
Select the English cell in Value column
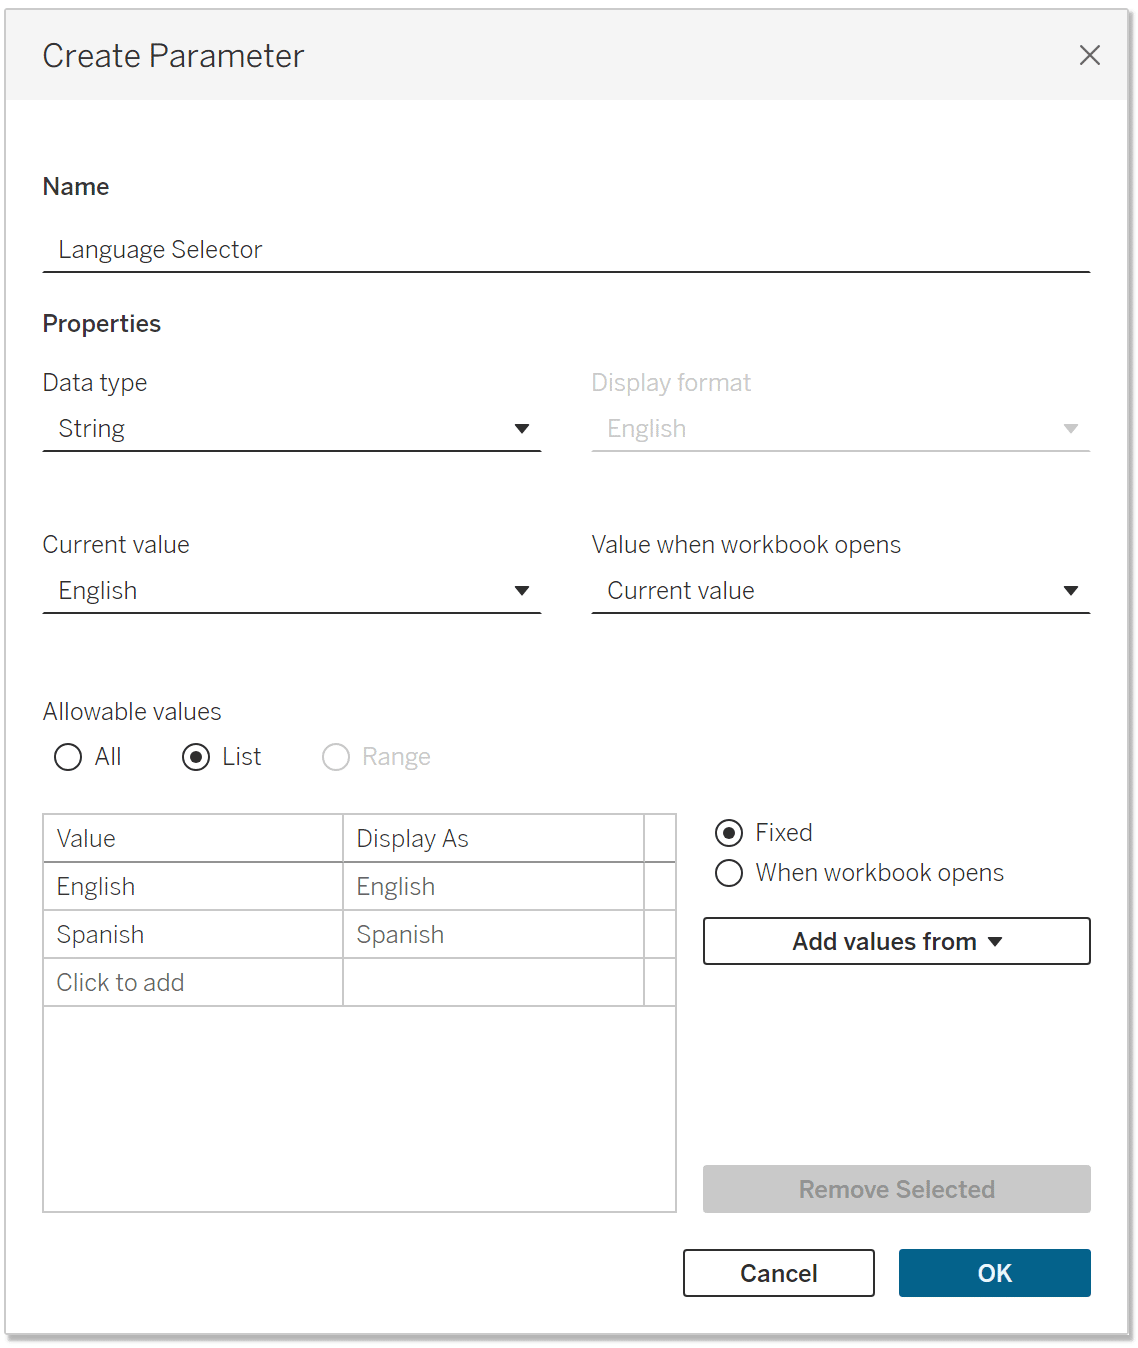click(193, 886)
